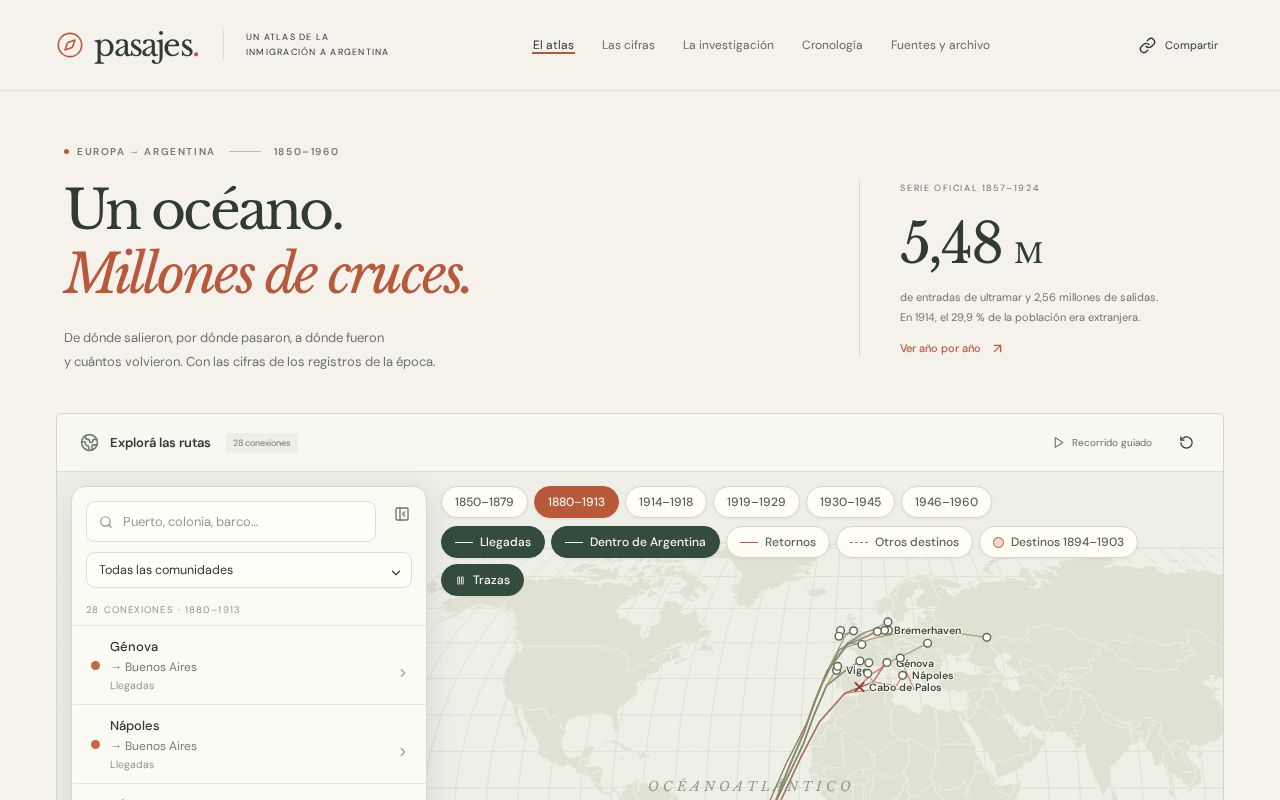Collapse the routes side panel
Viewport: 1280px width, 800px height.
pyautogui.click(x=402, y=514)
